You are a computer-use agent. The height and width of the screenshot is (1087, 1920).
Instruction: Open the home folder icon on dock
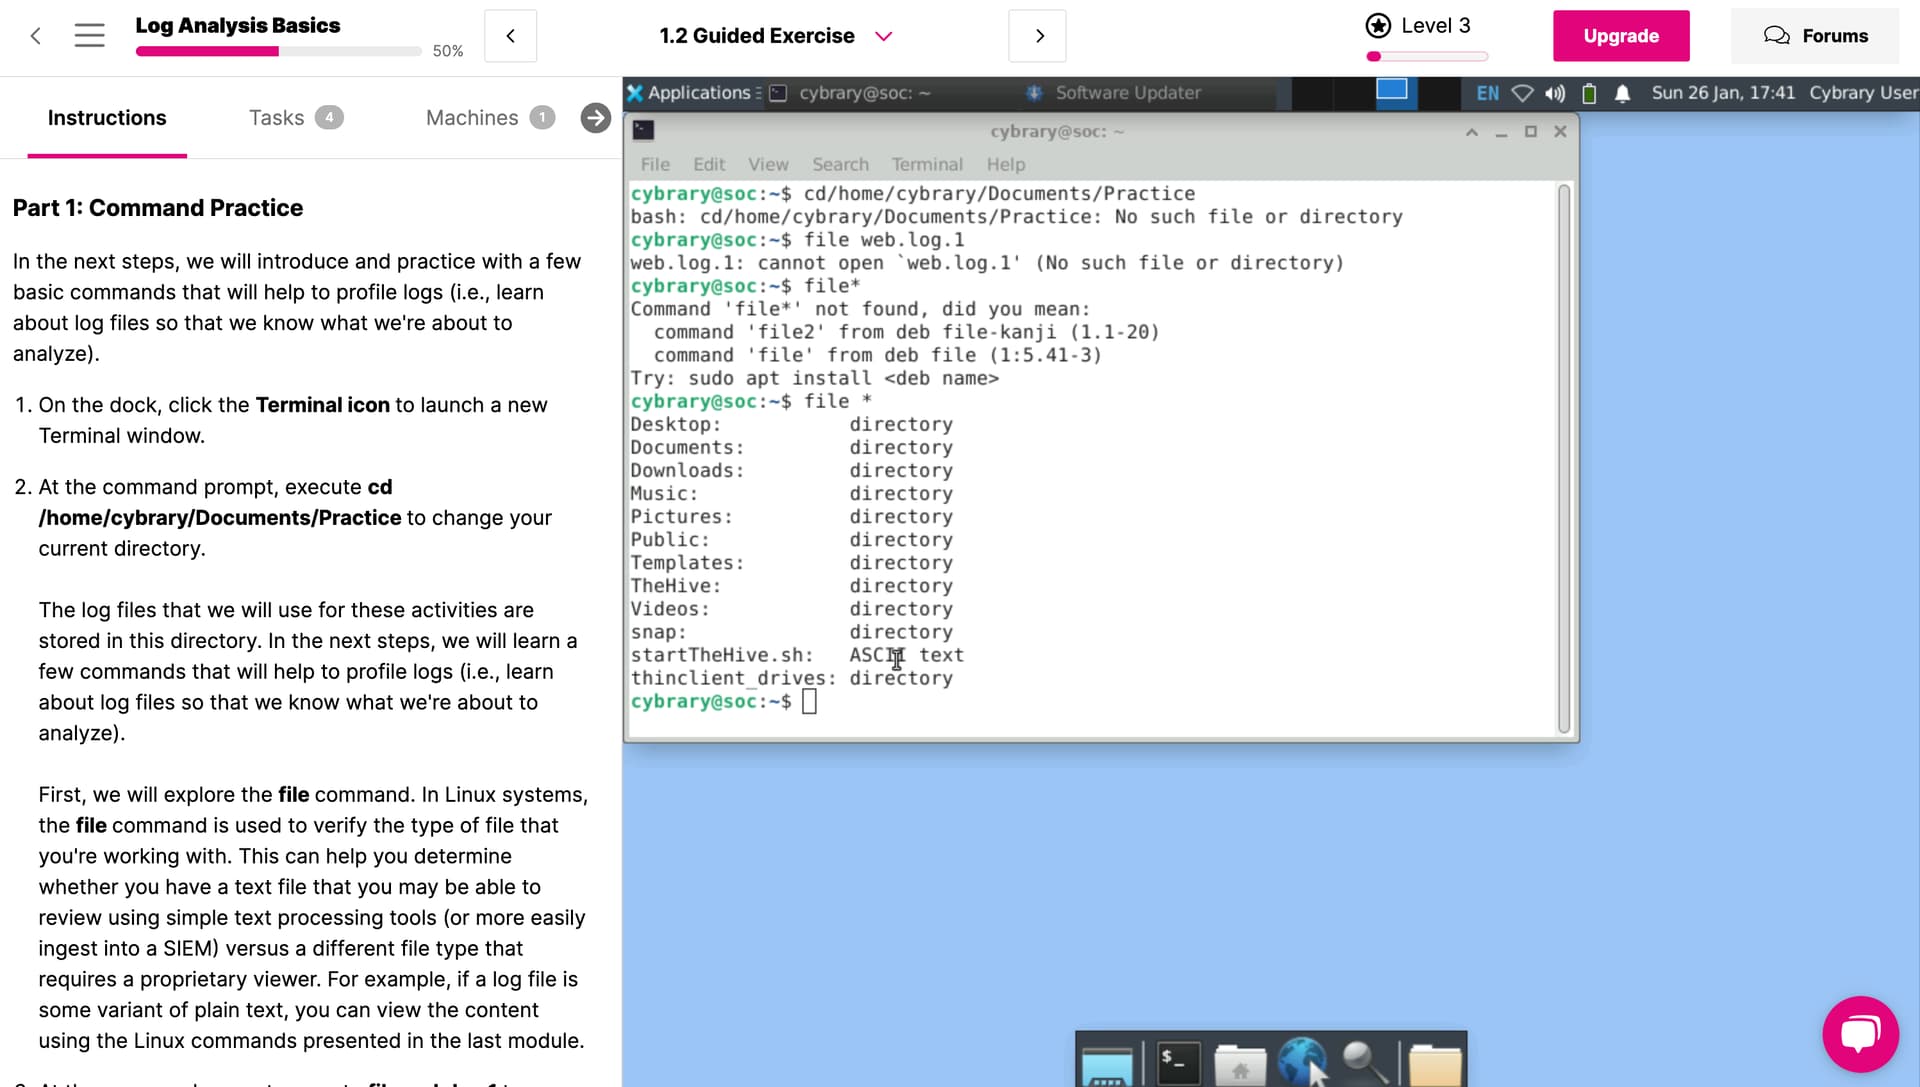[1240, 1066]
